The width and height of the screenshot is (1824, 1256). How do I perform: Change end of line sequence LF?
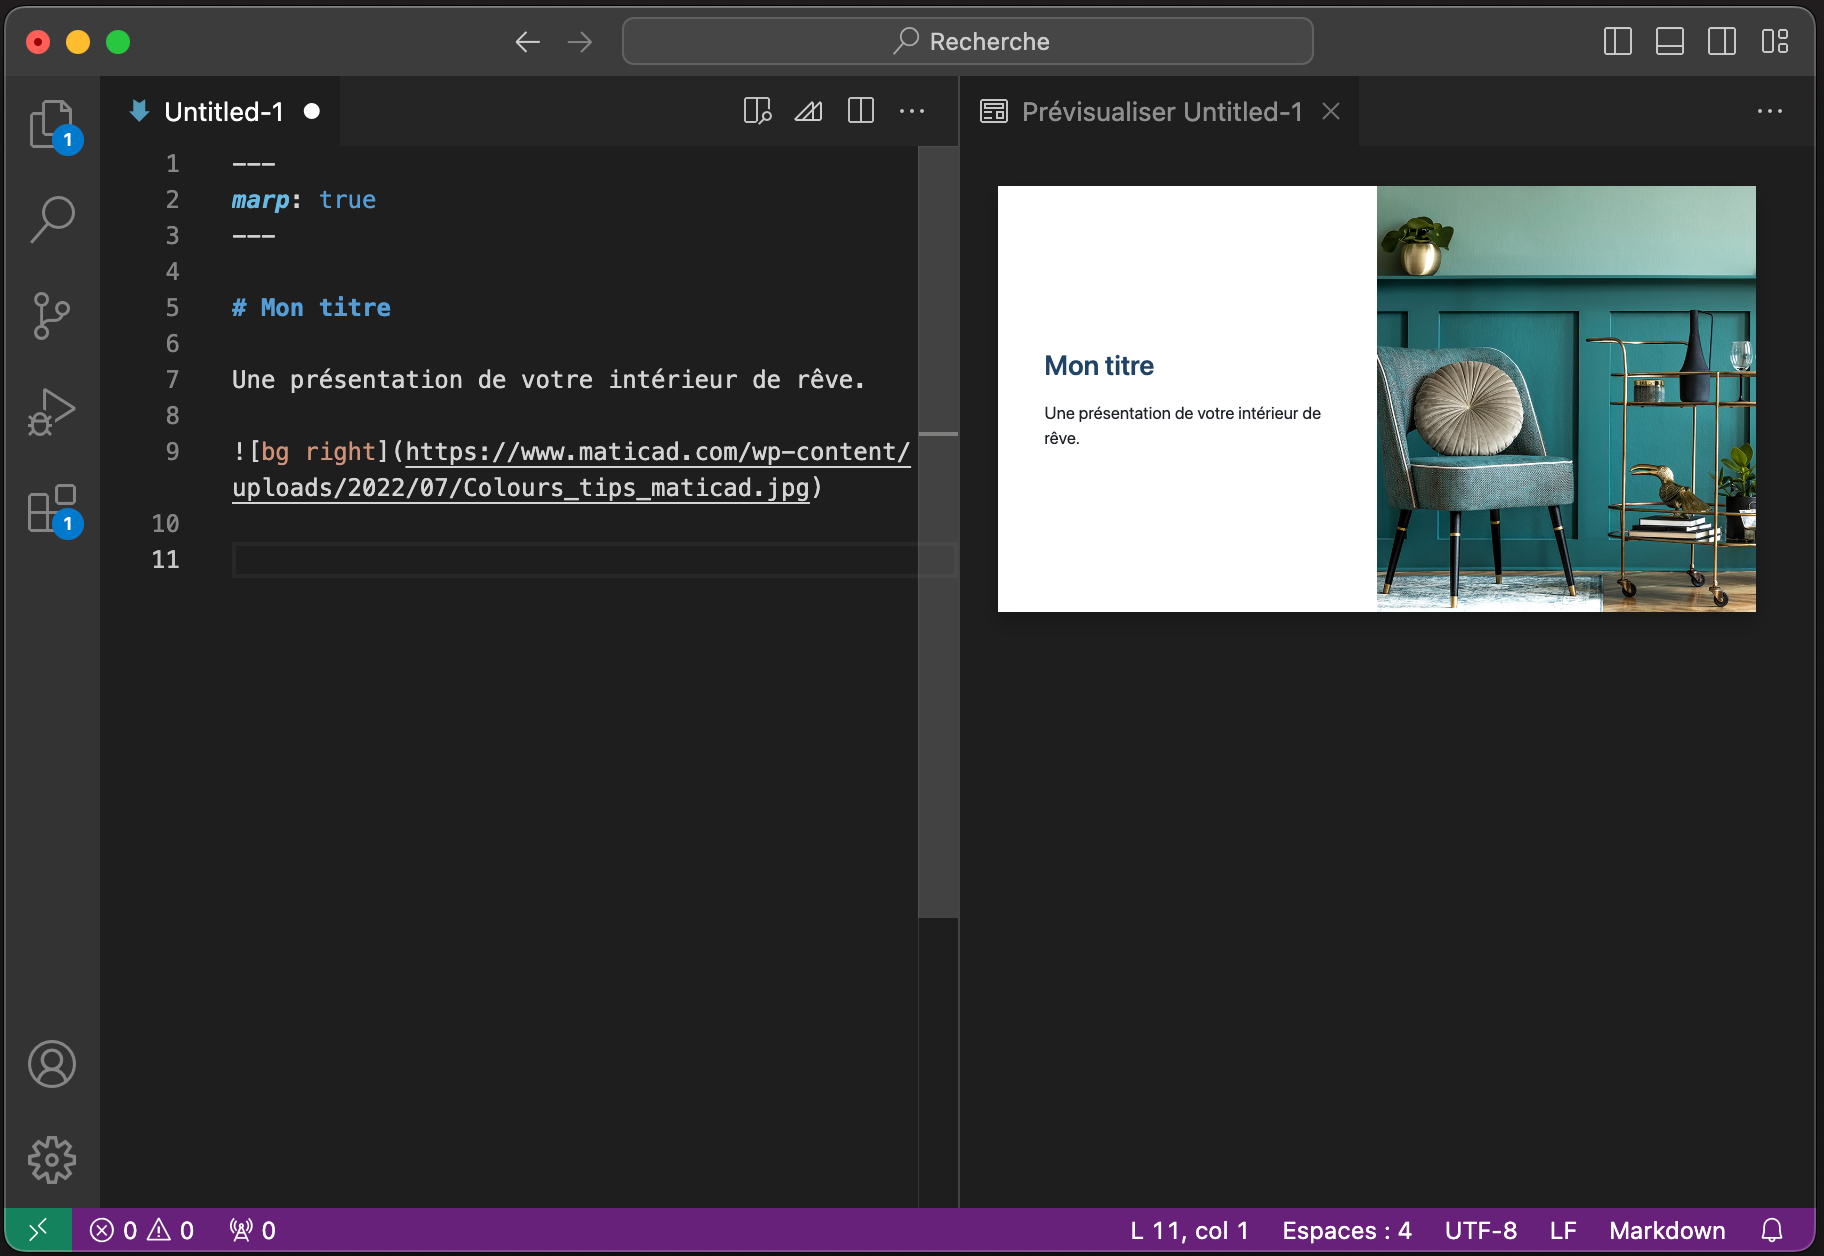pos(1563,1230)
